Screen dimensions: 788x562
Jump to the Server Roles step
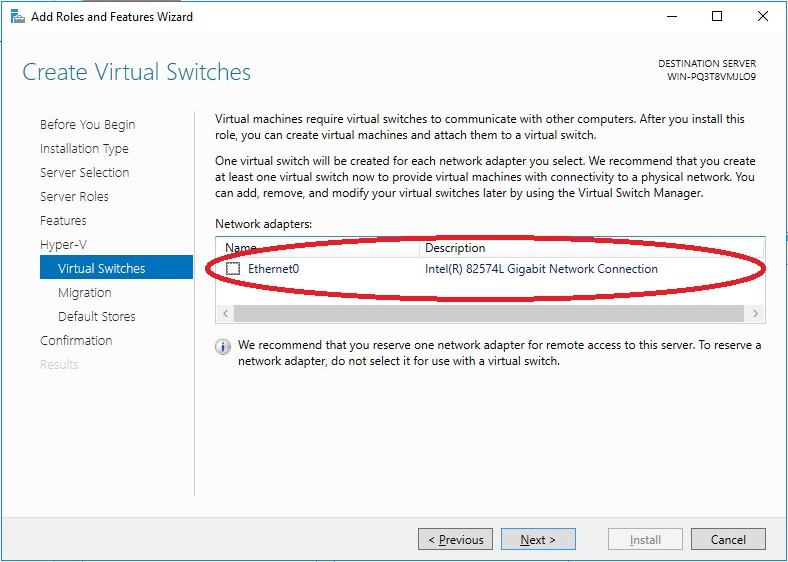[x=74, y=197]
